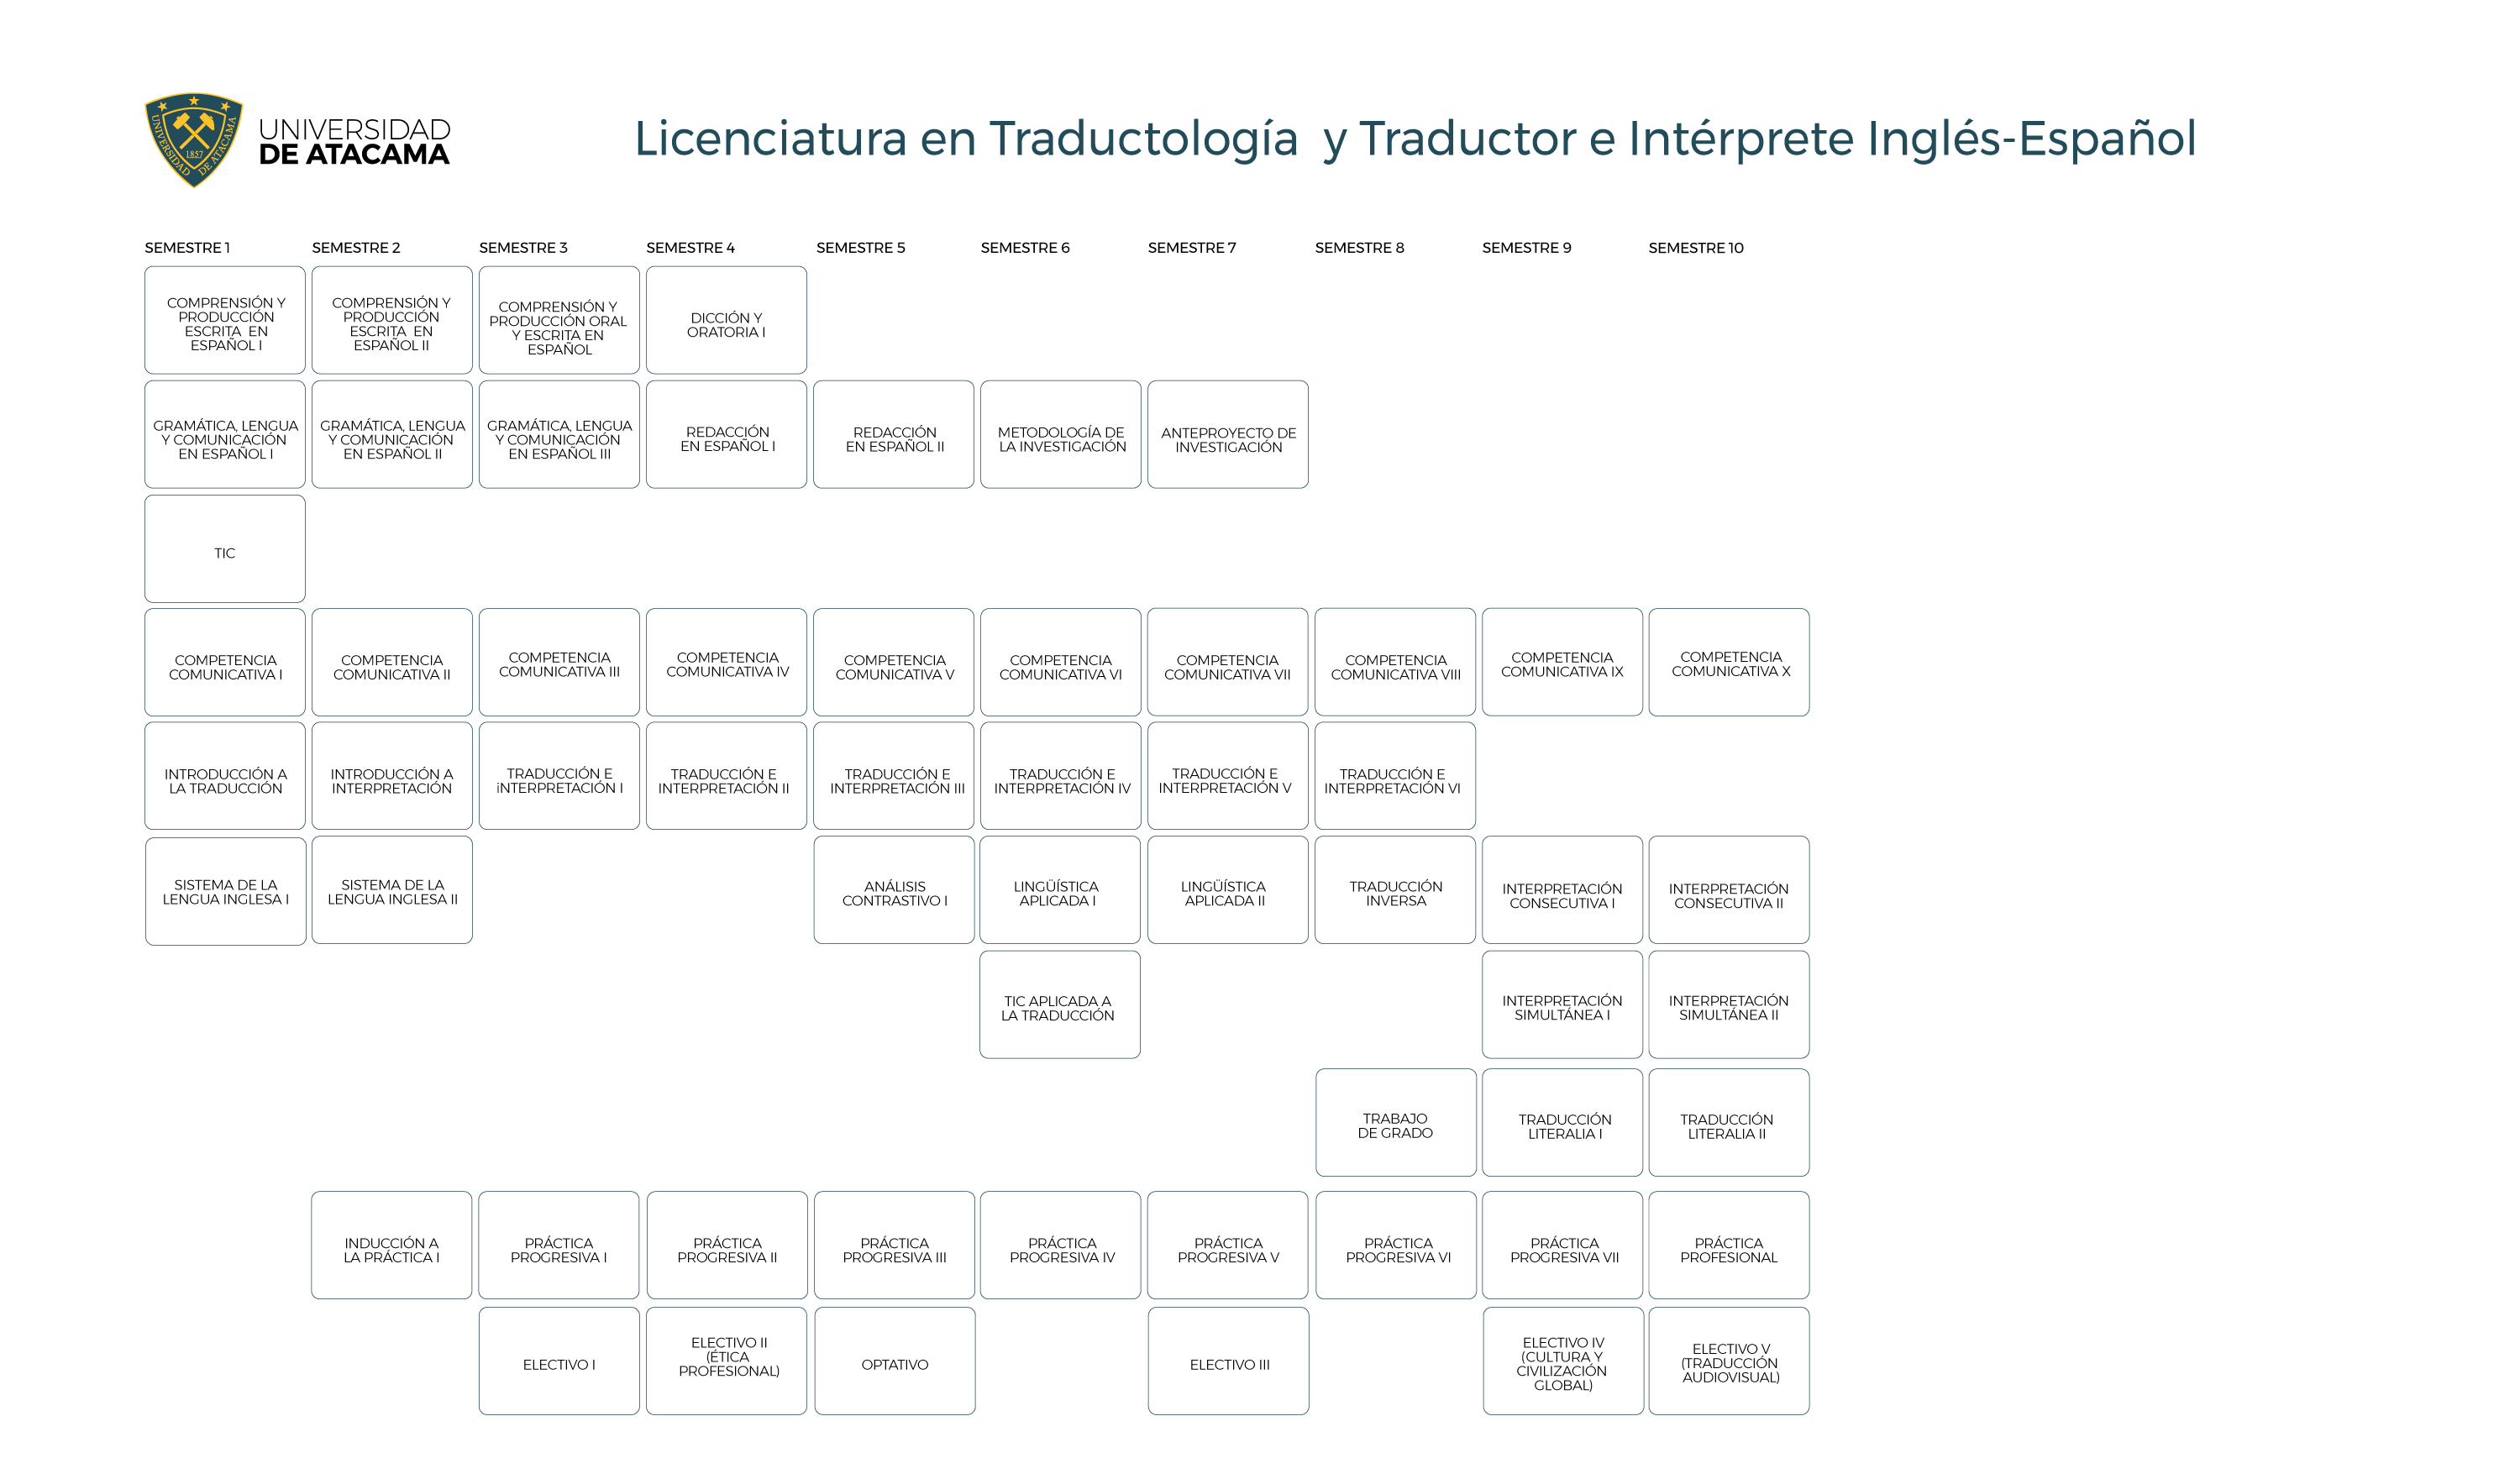
Task: Select Competencia Comunicativa X
Action: pos(1728,662)
